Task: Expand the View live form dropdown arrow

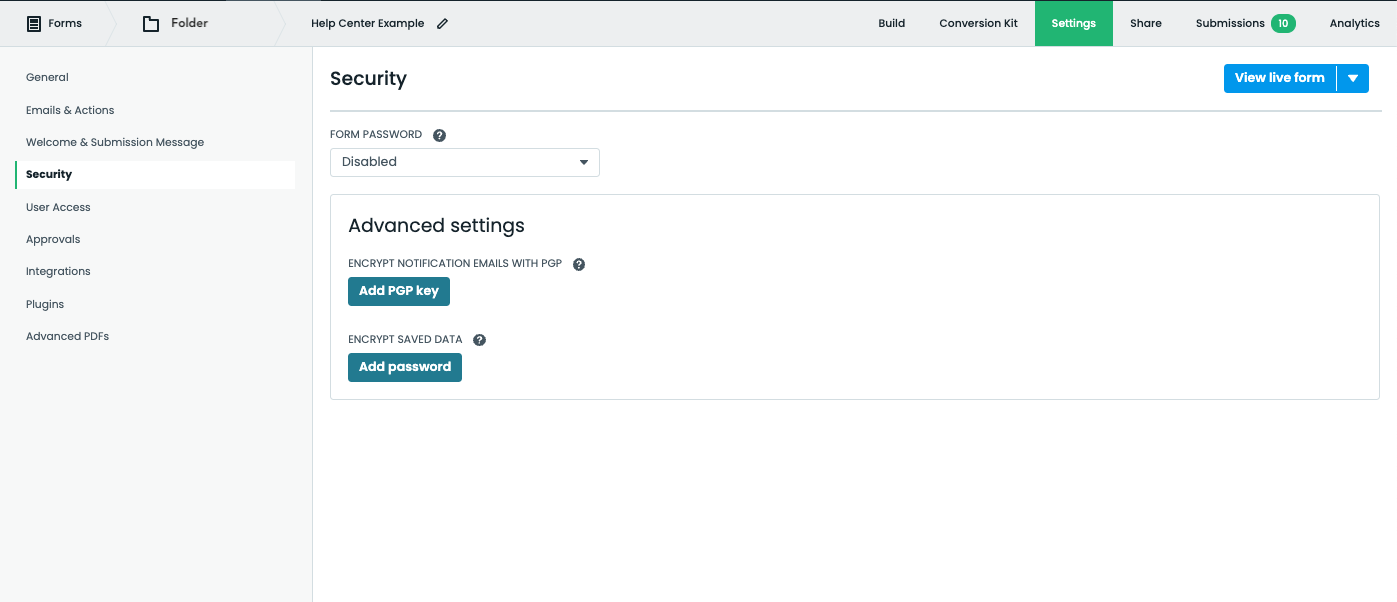Action: [x=1353, y=78]
